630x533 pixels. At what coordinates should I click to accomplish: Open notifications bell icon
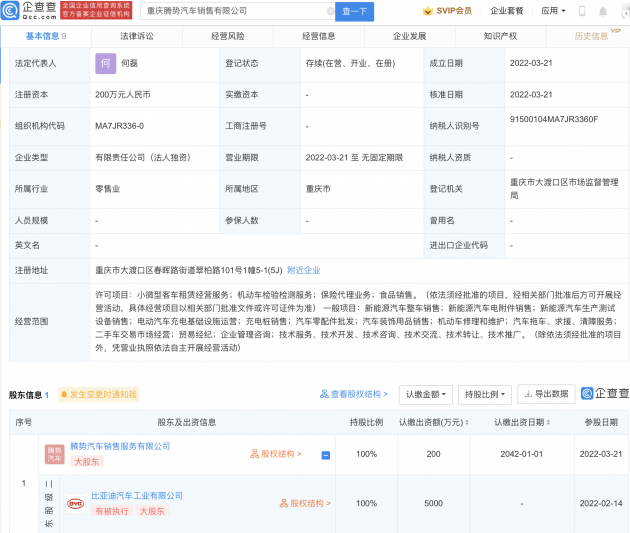[x=603, y=11]
